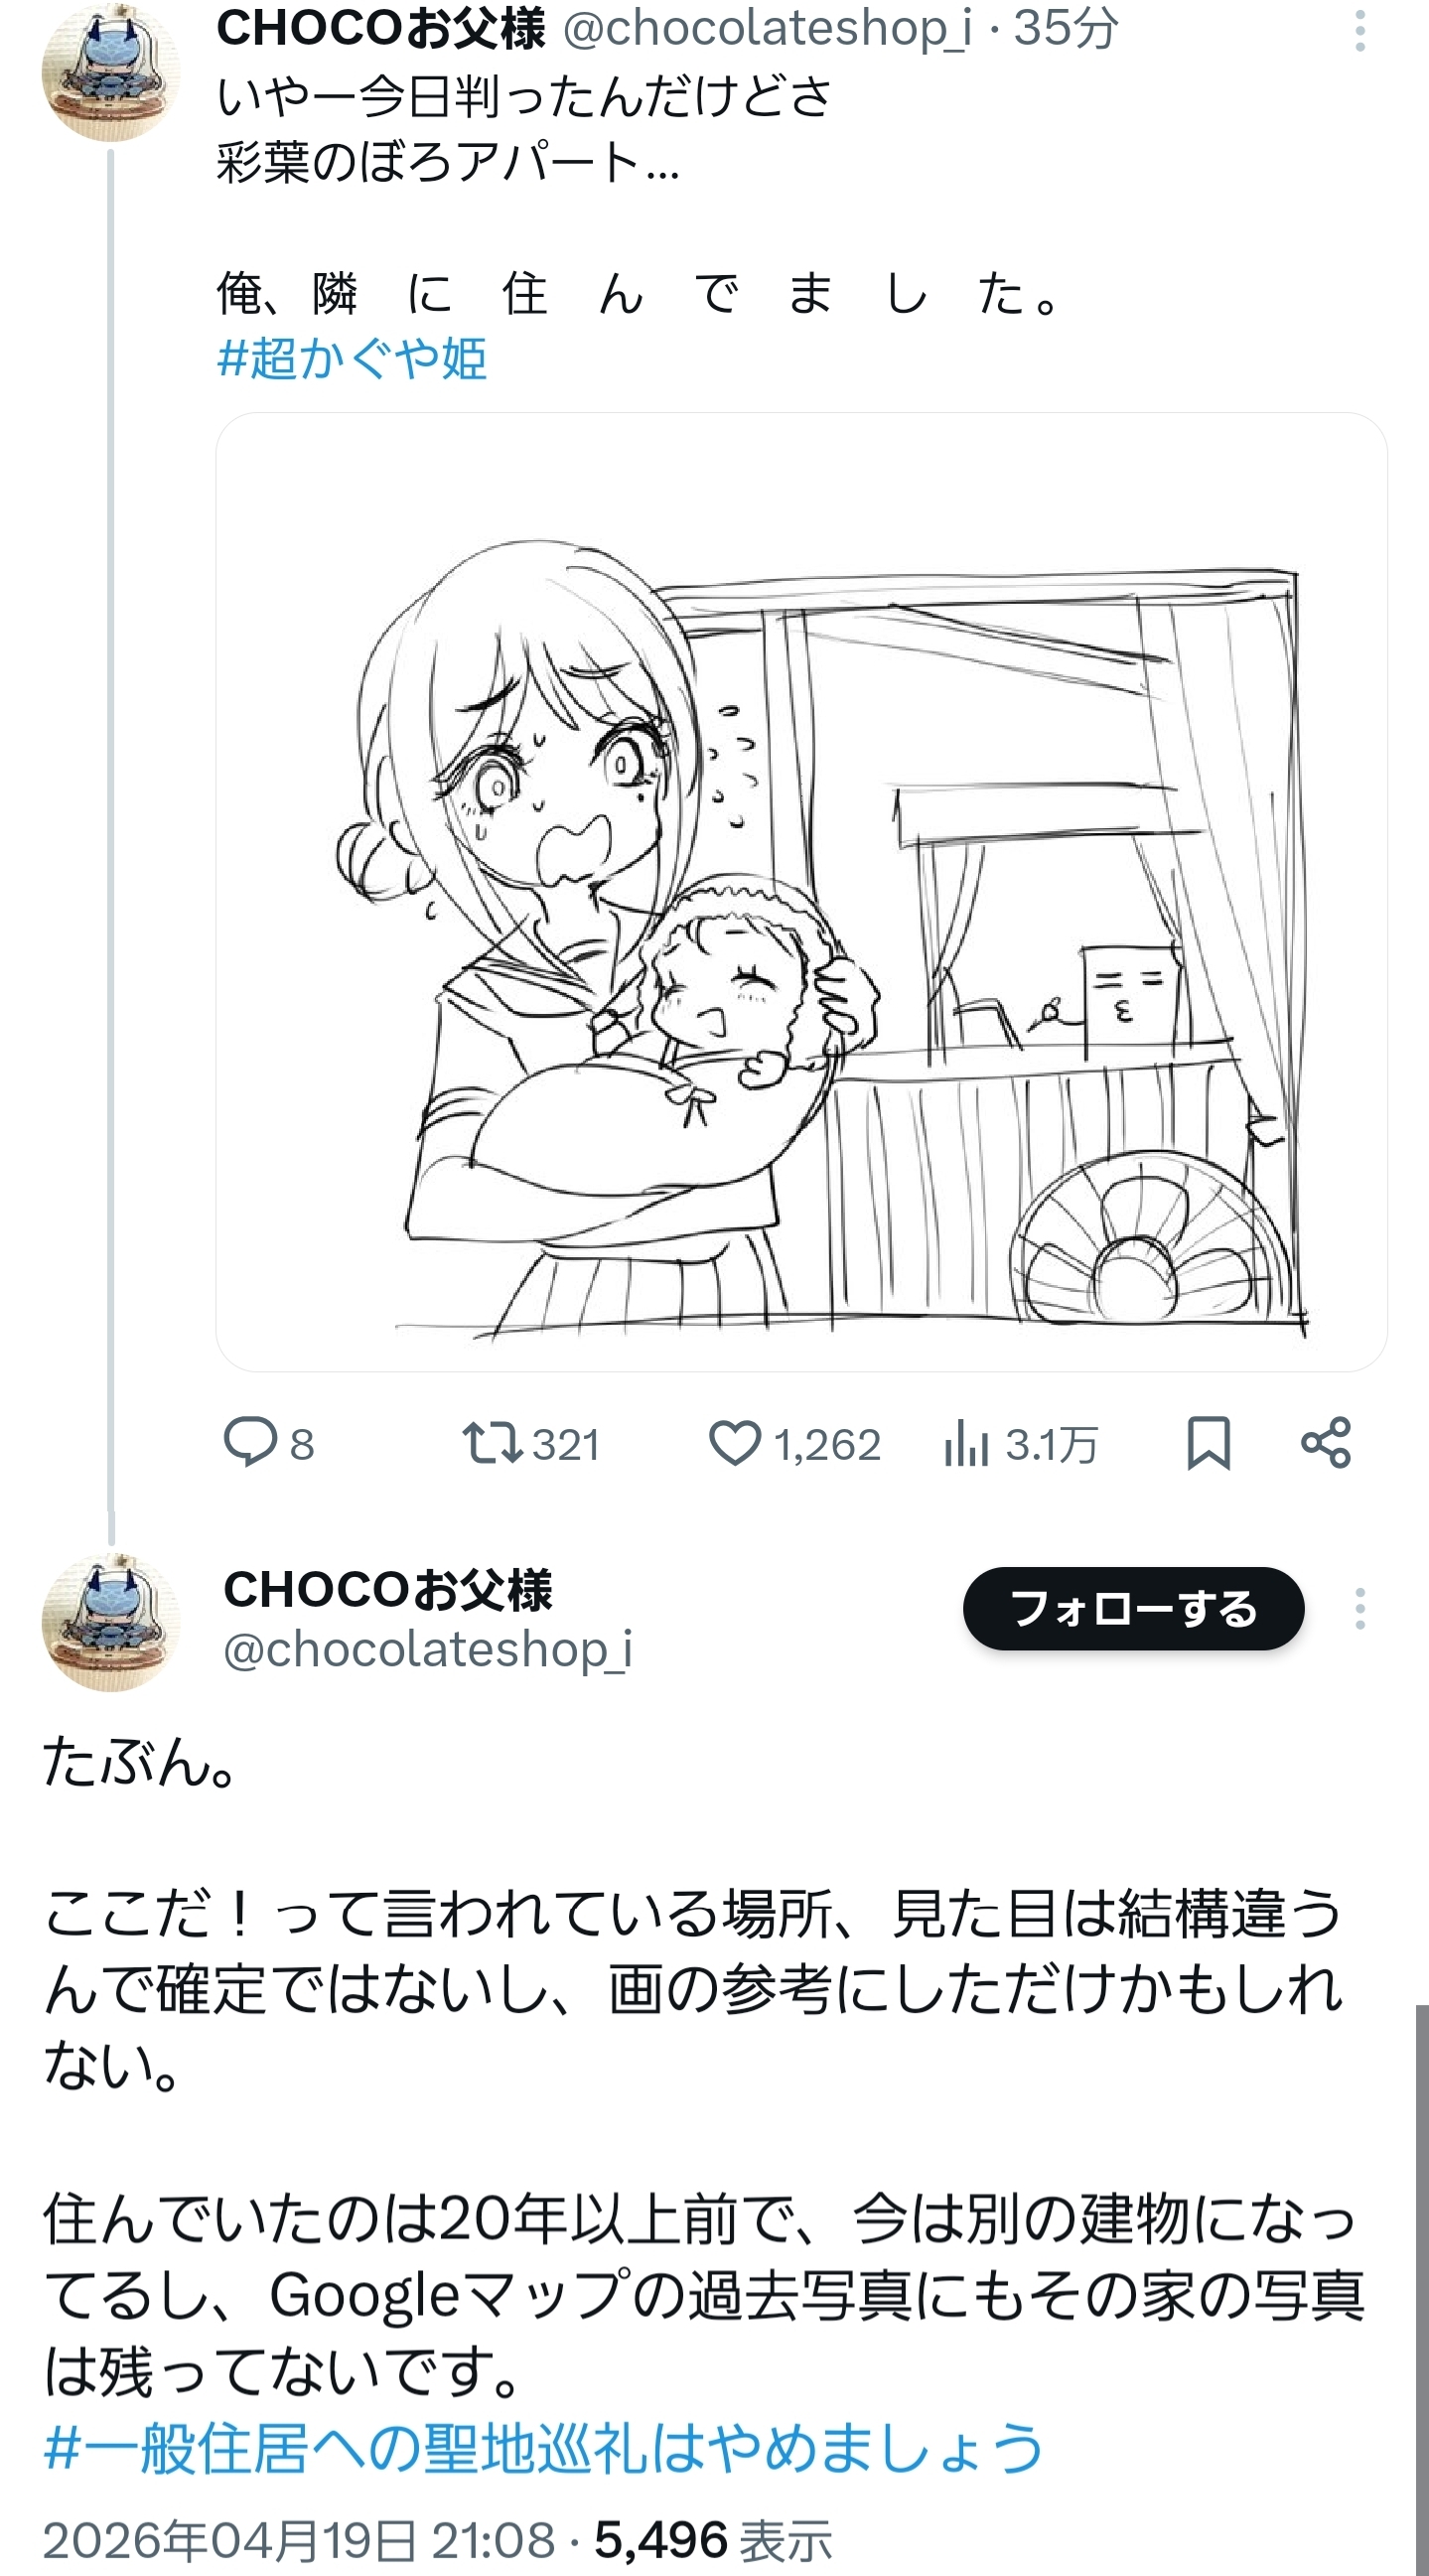Screen dimensions: 1429x2576
Task: Open the sketch illustration of girl holding baby
Action: tap(801, 891)
